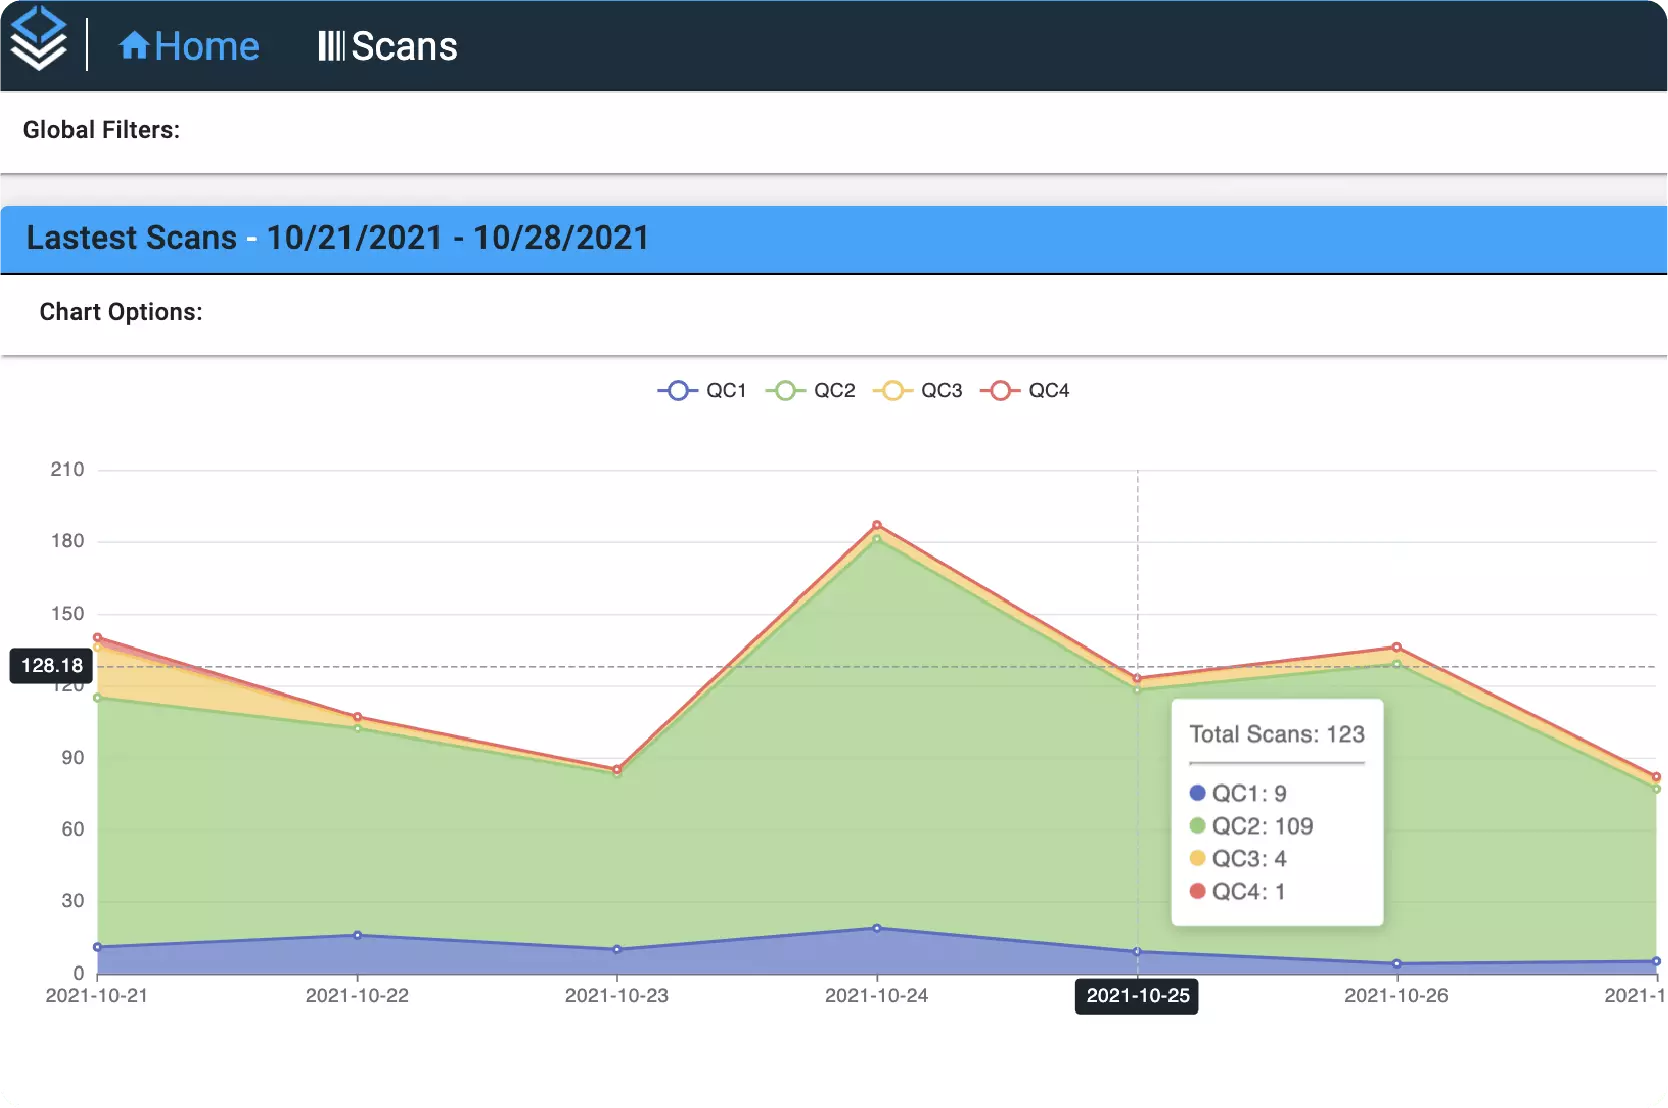
Task: Expand the Global Filters section
Action: click(101, 129)
